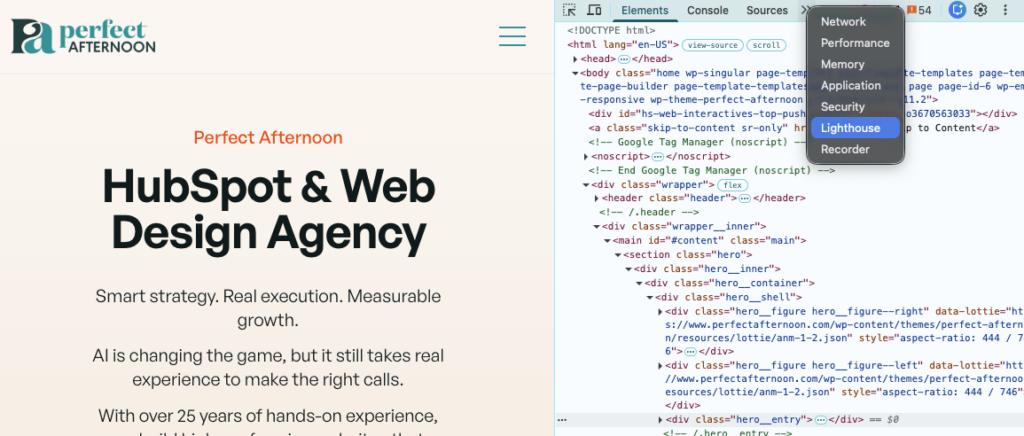Expand the header class header node
This screenshot has height=436, width=1024.
pos(597,198)
